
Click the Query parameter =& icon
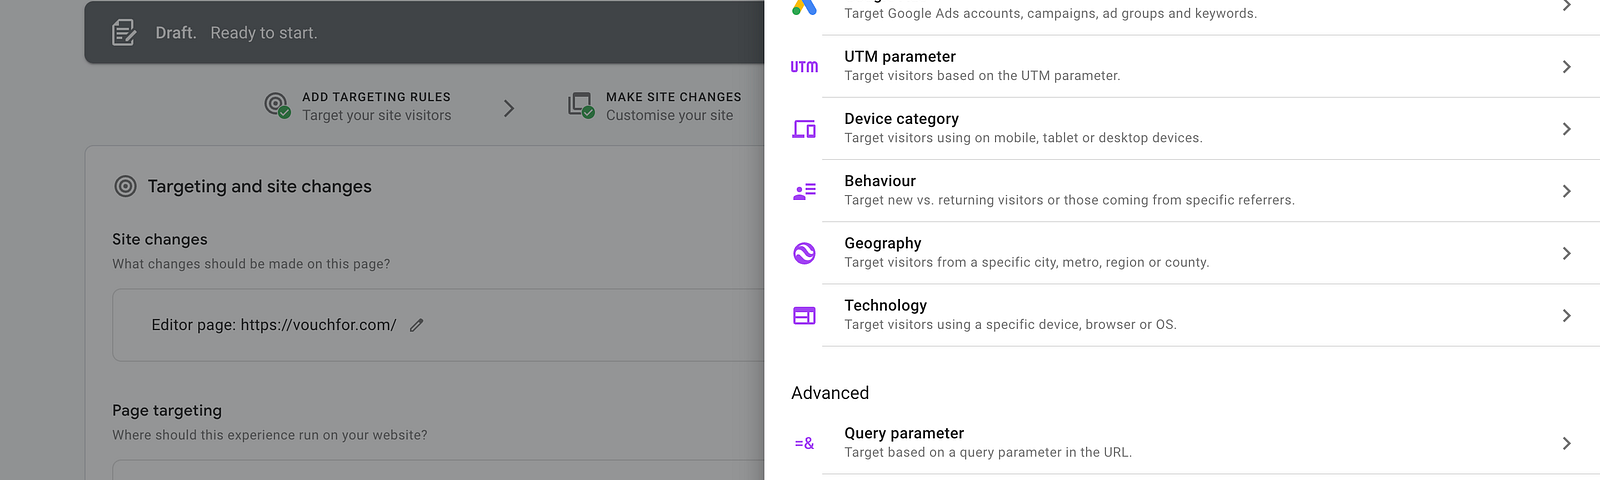[x=804, y=443]
